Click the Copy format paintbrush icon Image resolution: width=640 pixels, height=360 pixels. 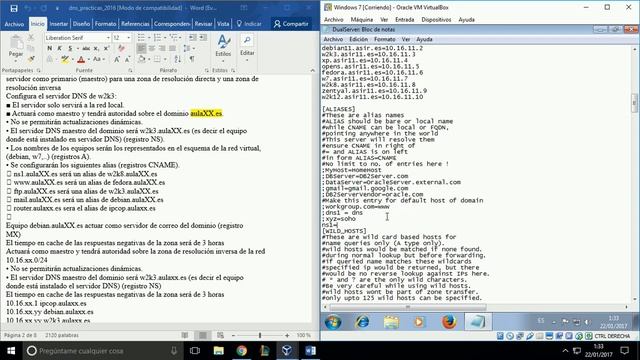point(31,59)
